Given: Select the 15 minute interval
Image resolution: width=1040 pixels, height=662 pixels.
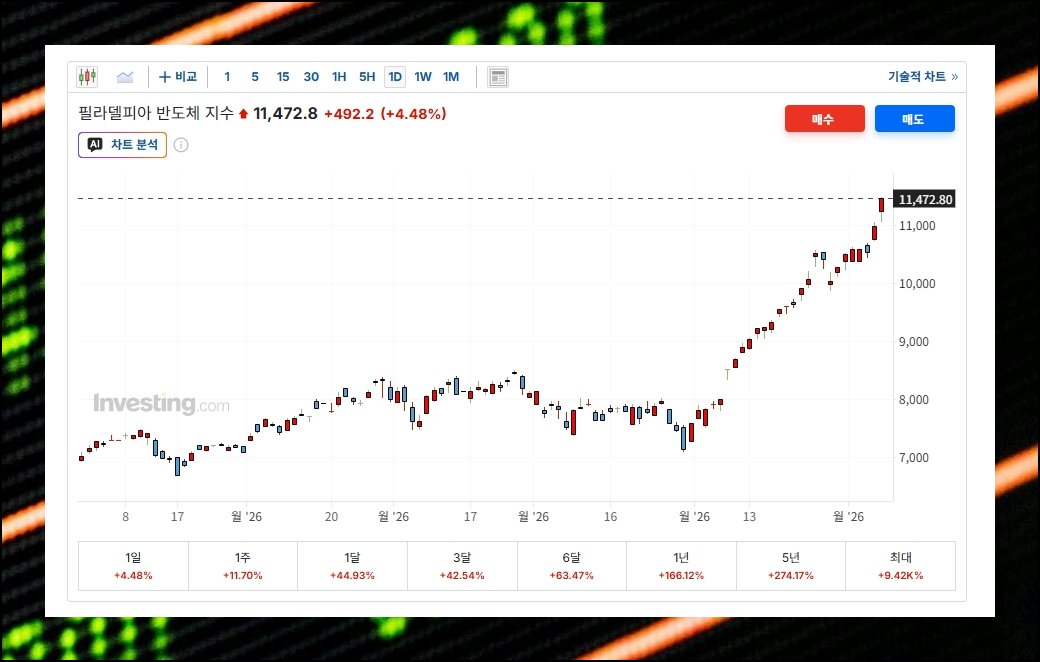Looking at the screenshot, I should point(283,77).
